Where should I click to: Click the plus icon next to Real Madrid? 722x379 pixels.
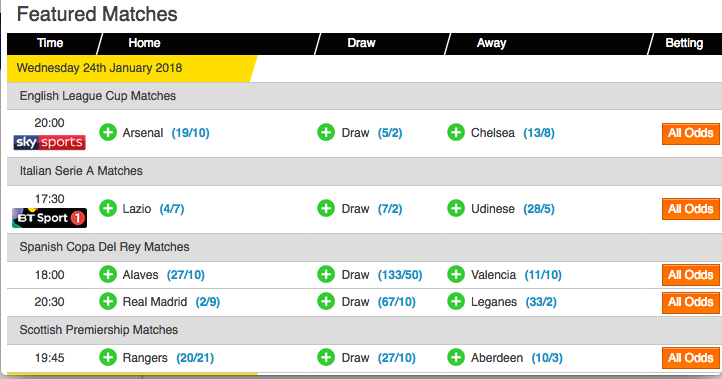tap(108, 302)
